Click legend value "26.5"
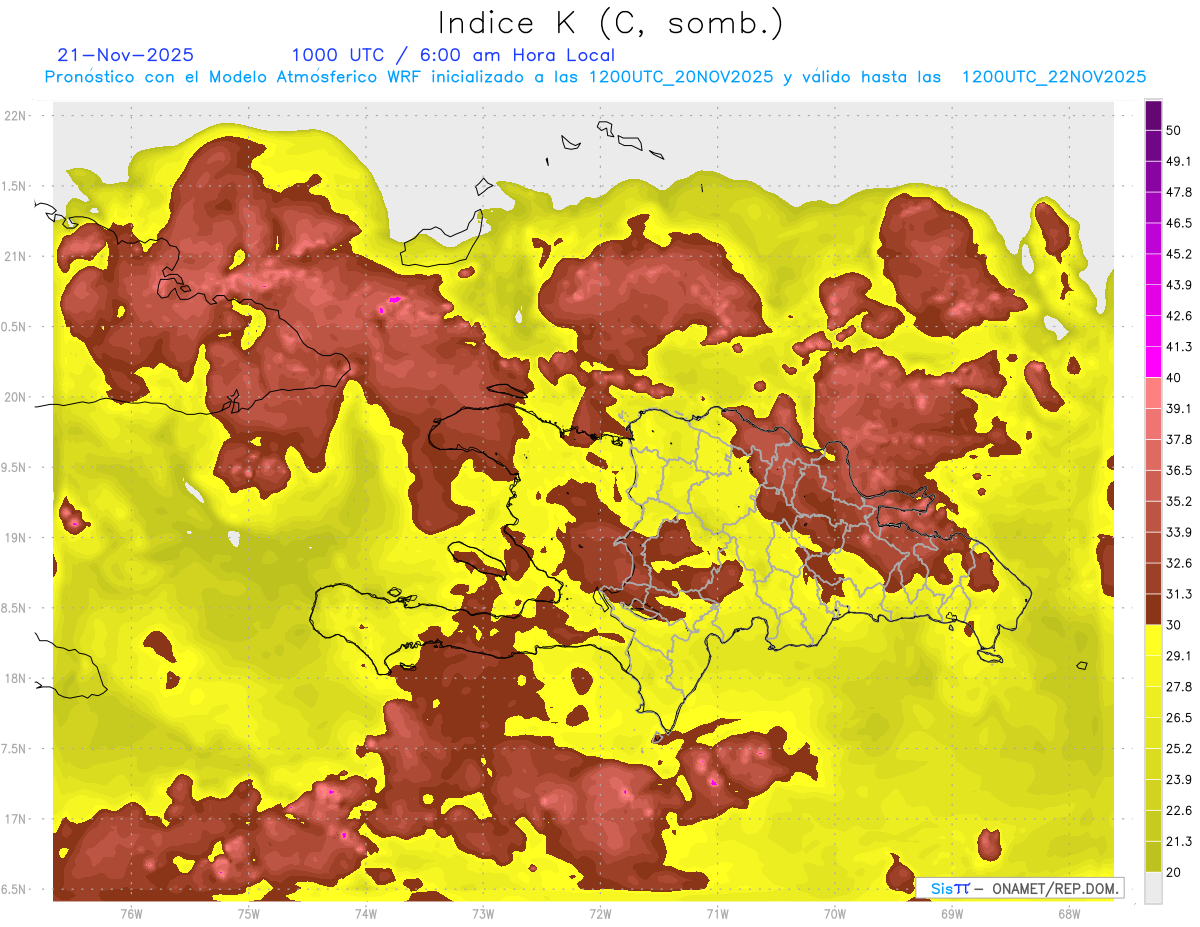The height and width of the screenshot is (927, 1200). click(x=1179, y=717)
